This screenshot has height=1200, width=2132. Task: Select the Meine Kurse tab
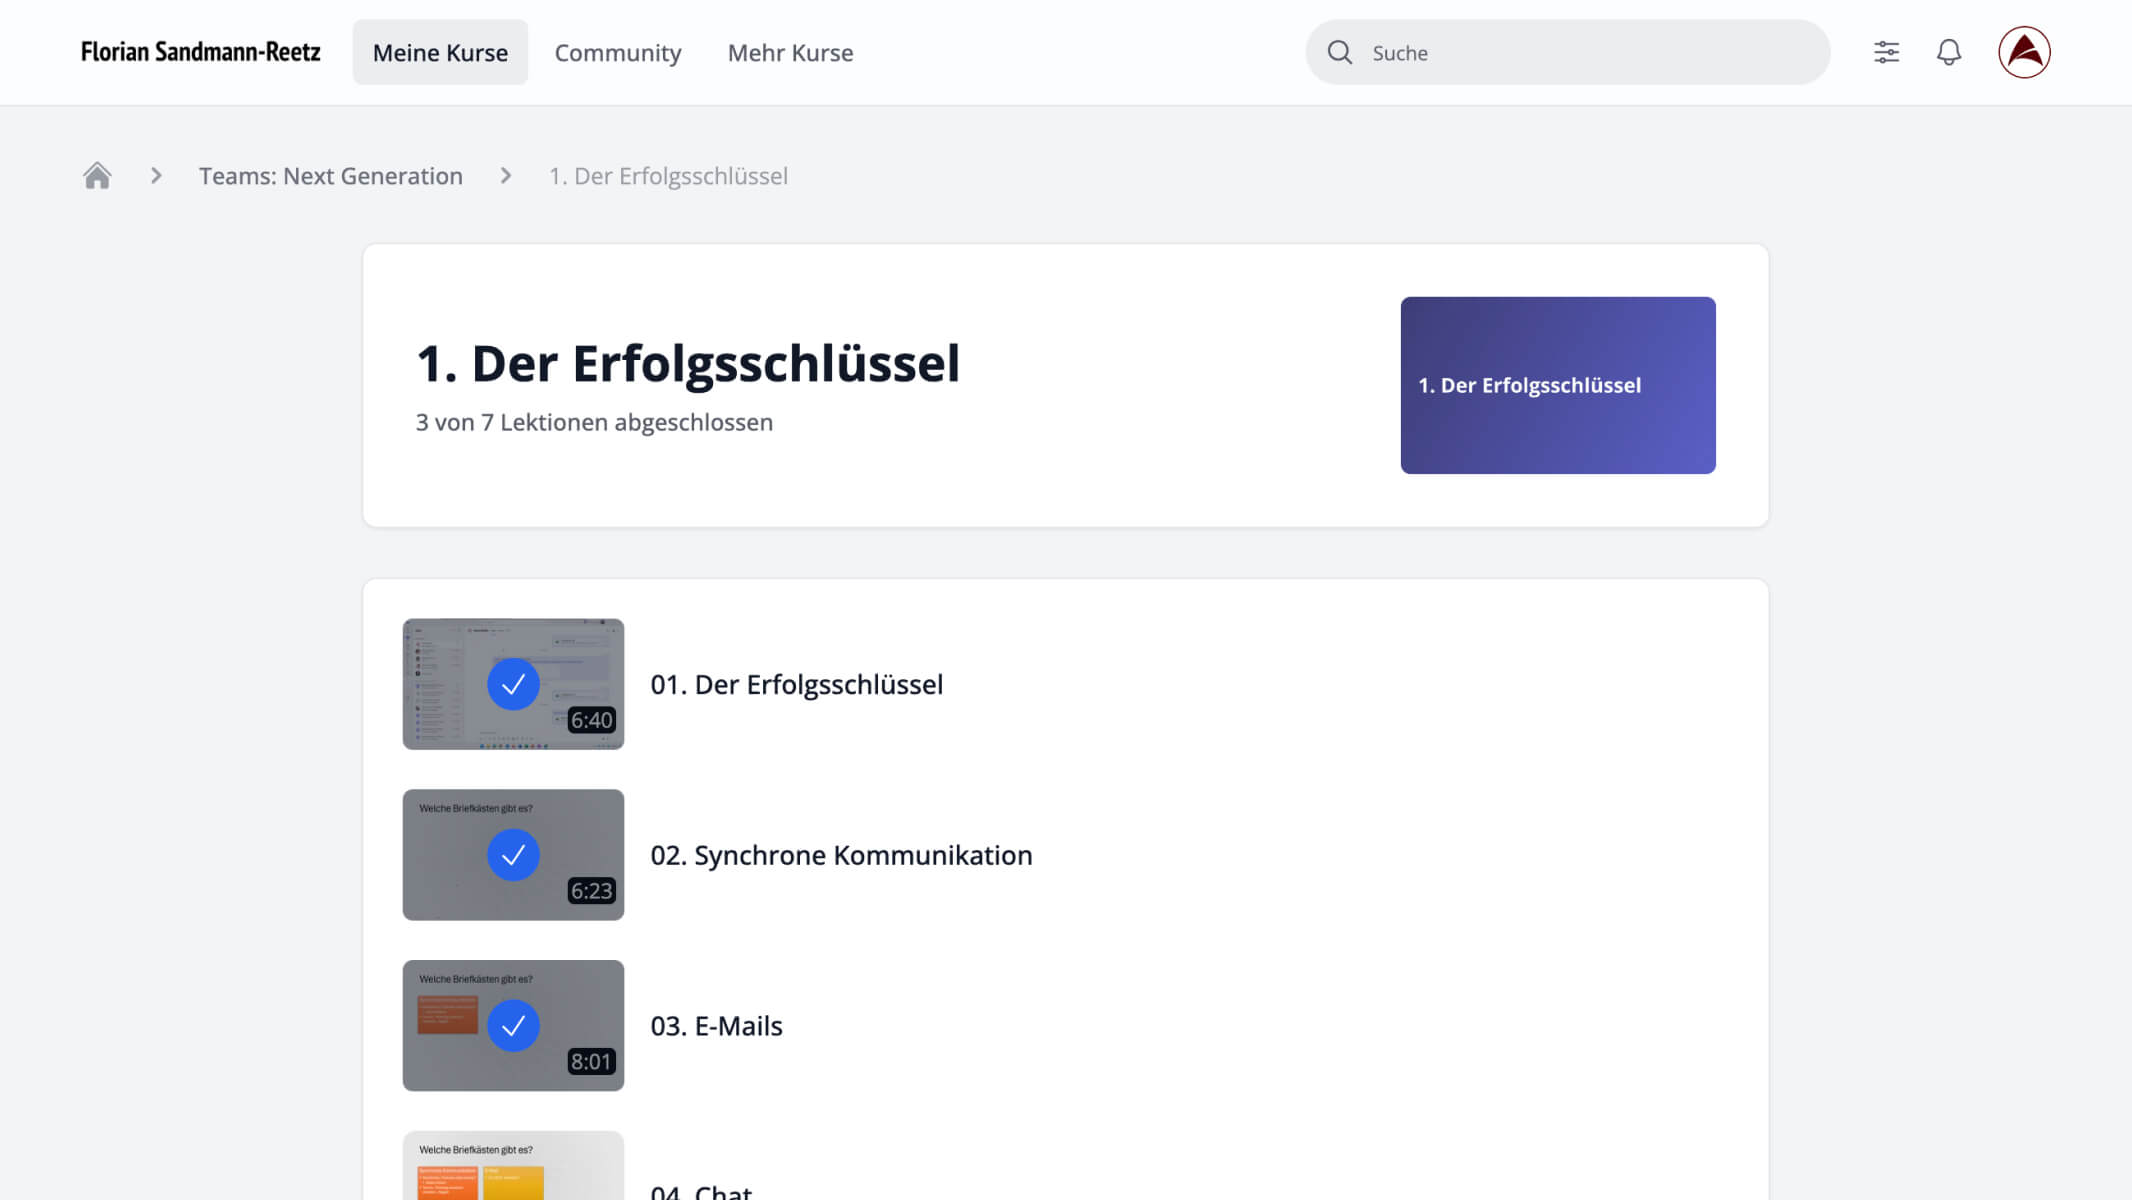click(x=440, y=52)
